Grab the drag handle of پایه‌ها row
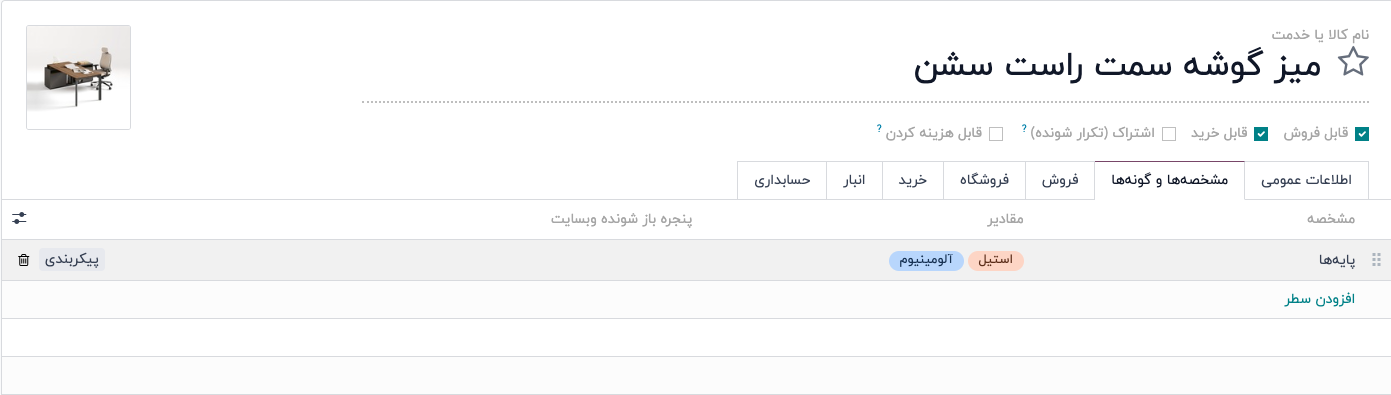Viewport: 1391px width, 395px height. [1375, 260]
